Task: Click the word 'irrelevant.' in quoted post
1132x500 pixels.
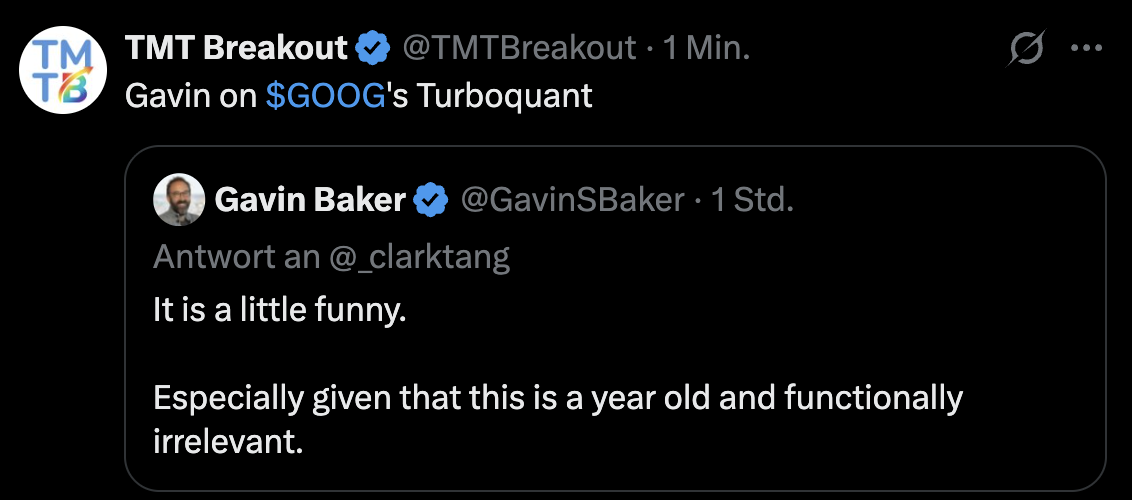Action: click(x=228, y=441)
